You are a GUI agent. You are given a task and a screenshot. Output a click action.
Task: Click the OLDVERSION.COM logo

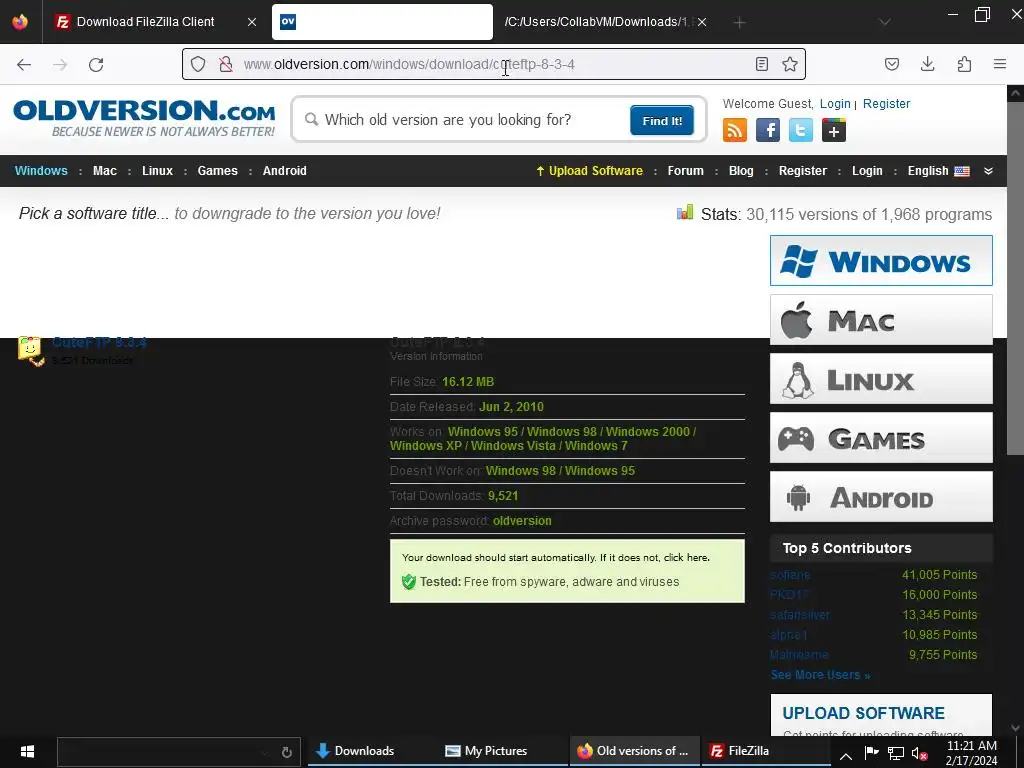click(x=144, y=118)
